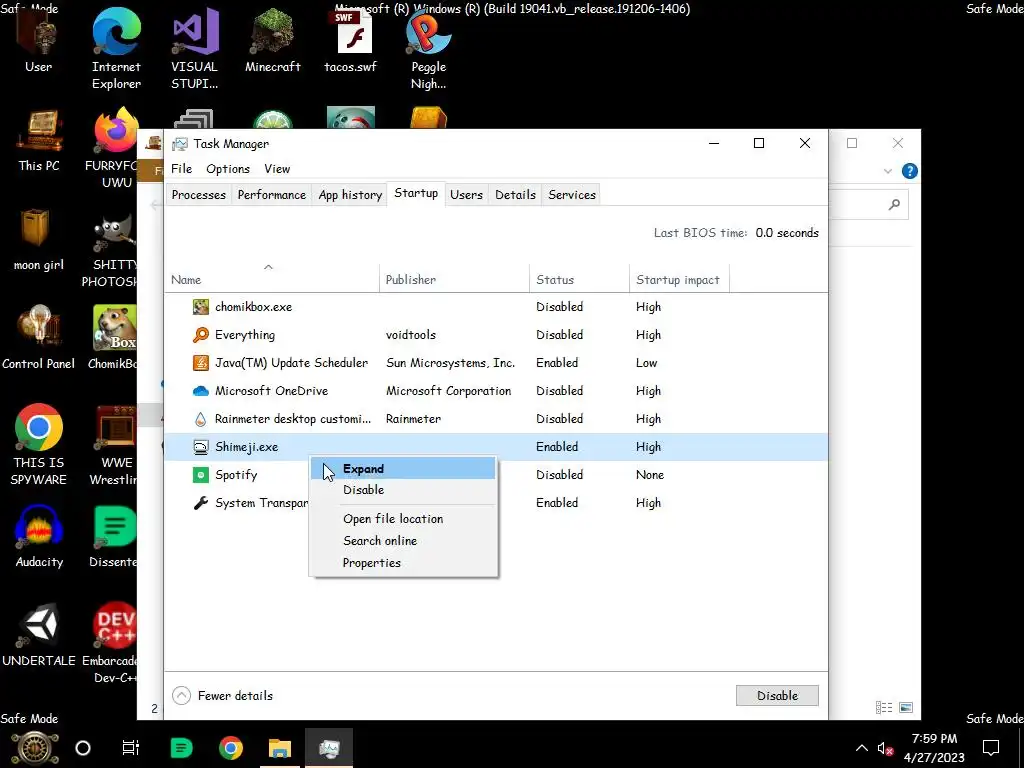
Task: Click the Disable button at bottom right
Action: pyautogui.click(x=777, y=696)
